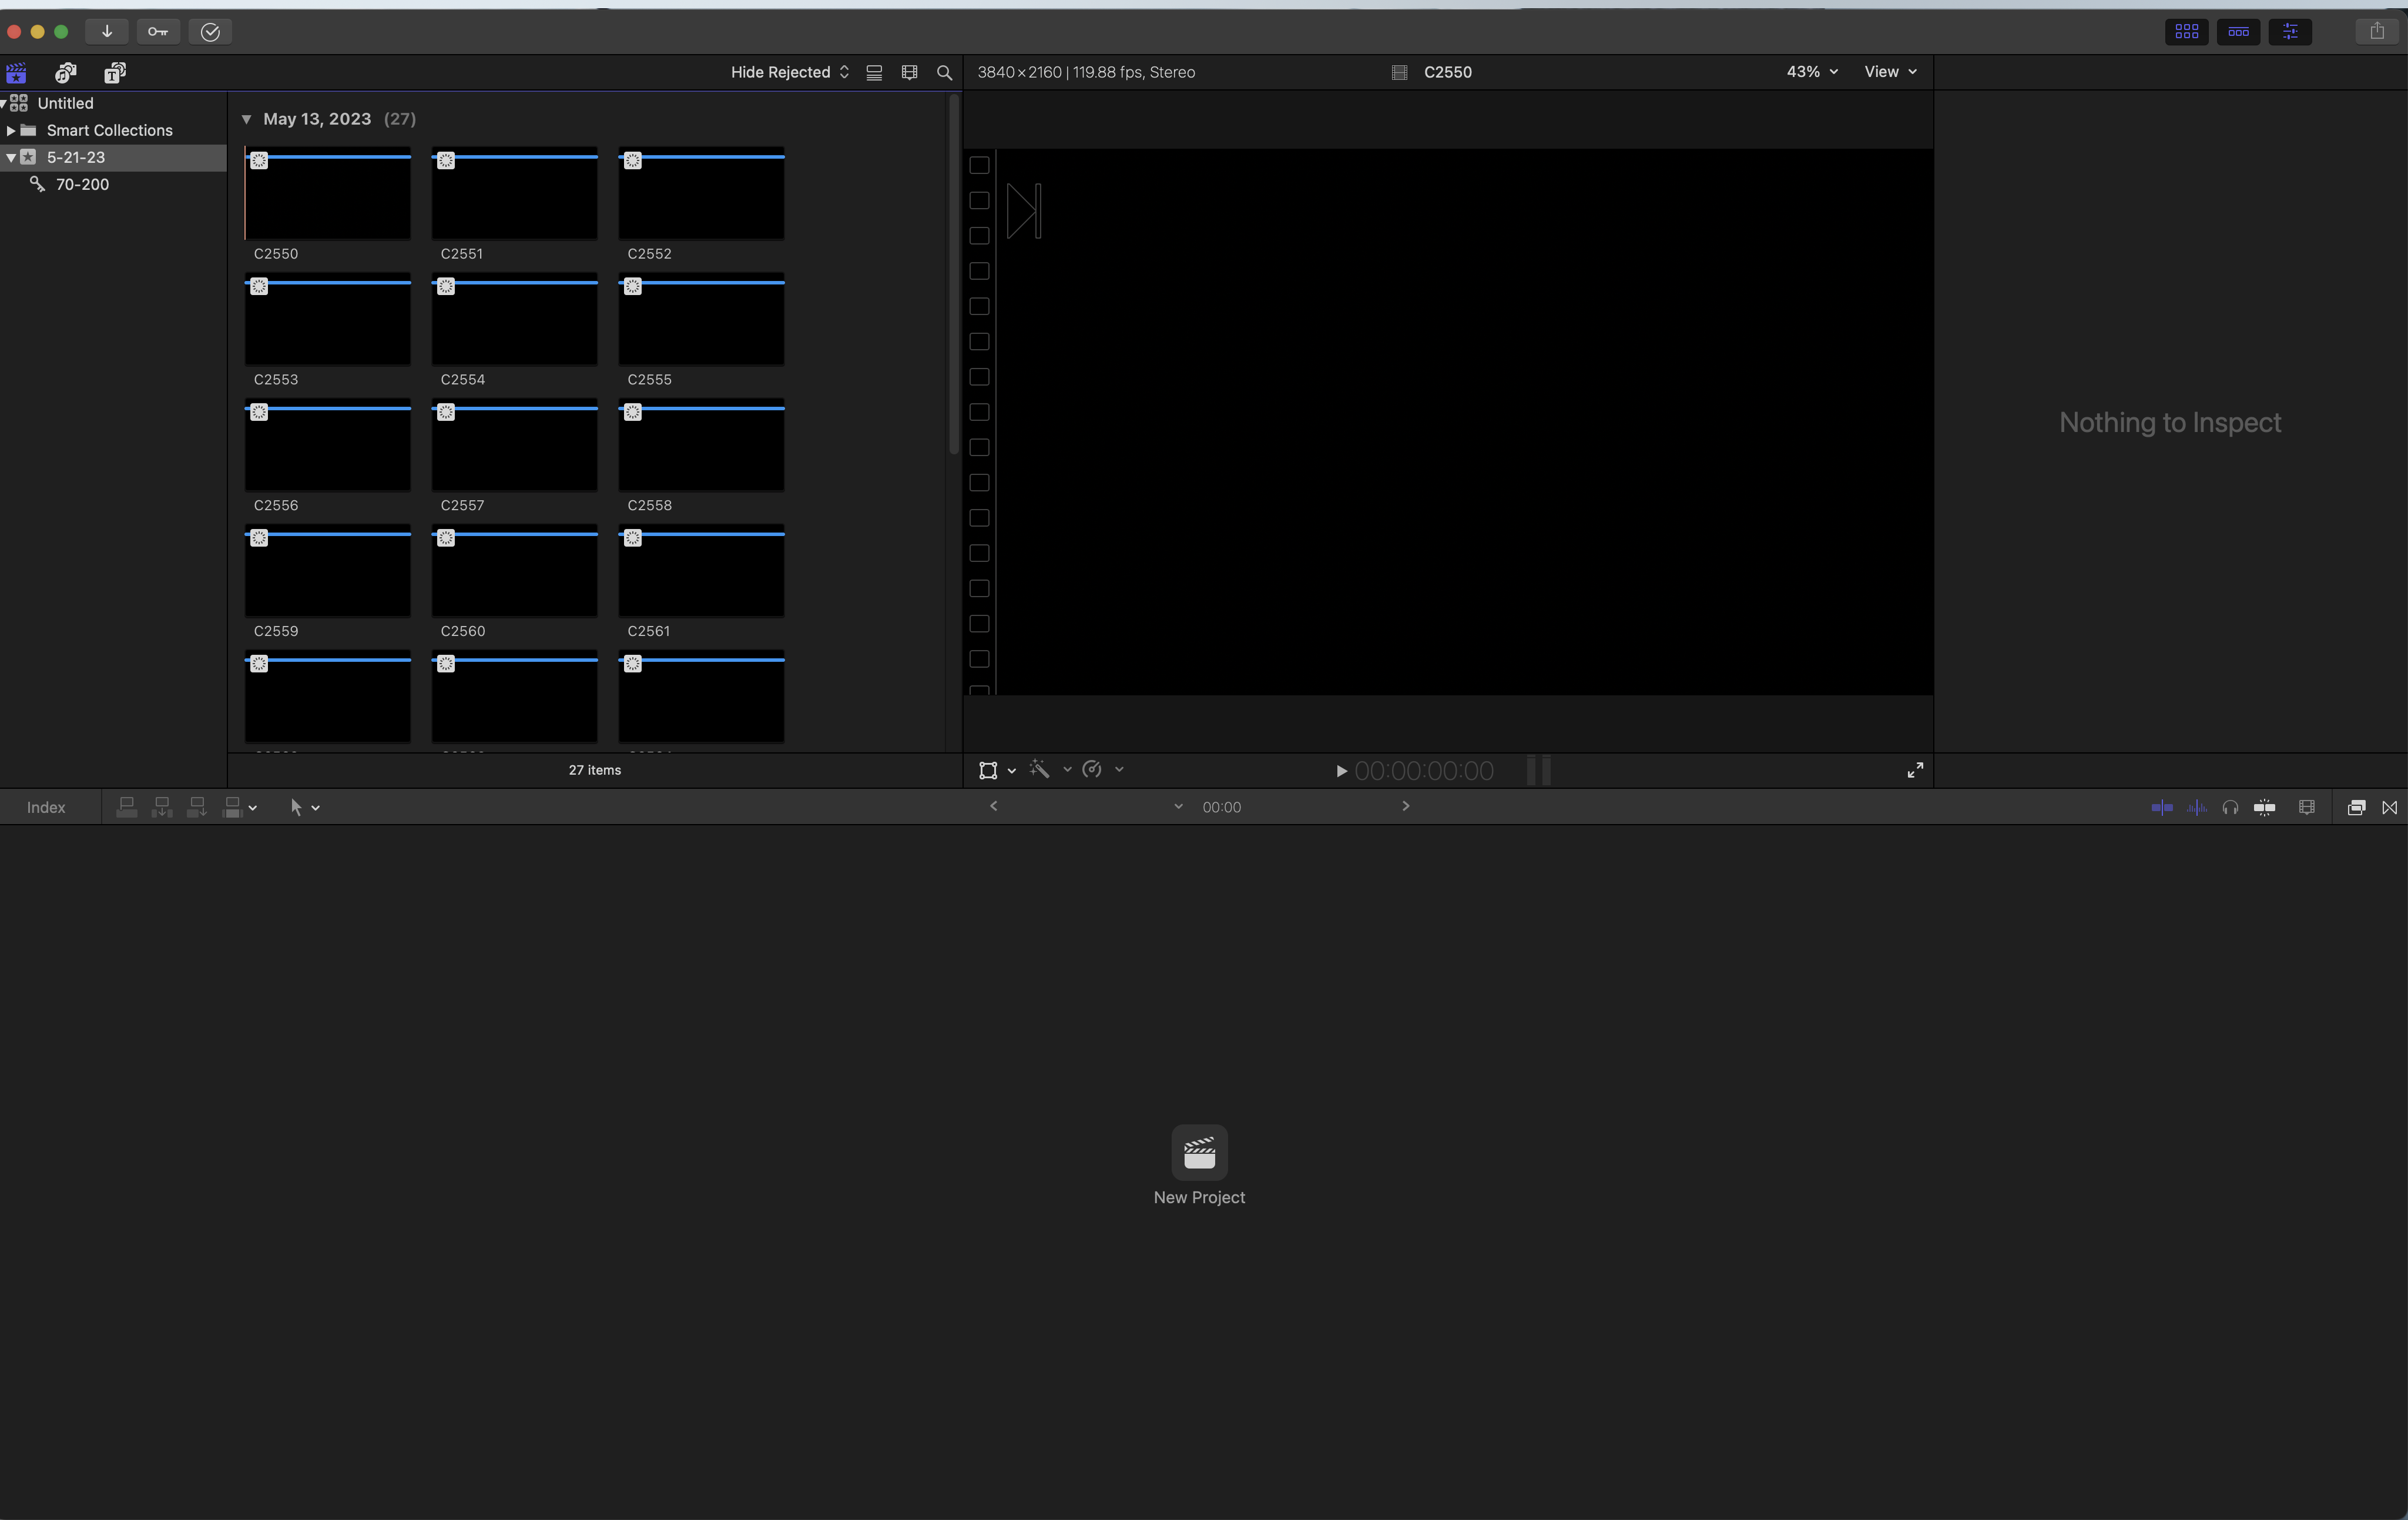Enter full screen viewer mode

click(x=1915, y=770)
